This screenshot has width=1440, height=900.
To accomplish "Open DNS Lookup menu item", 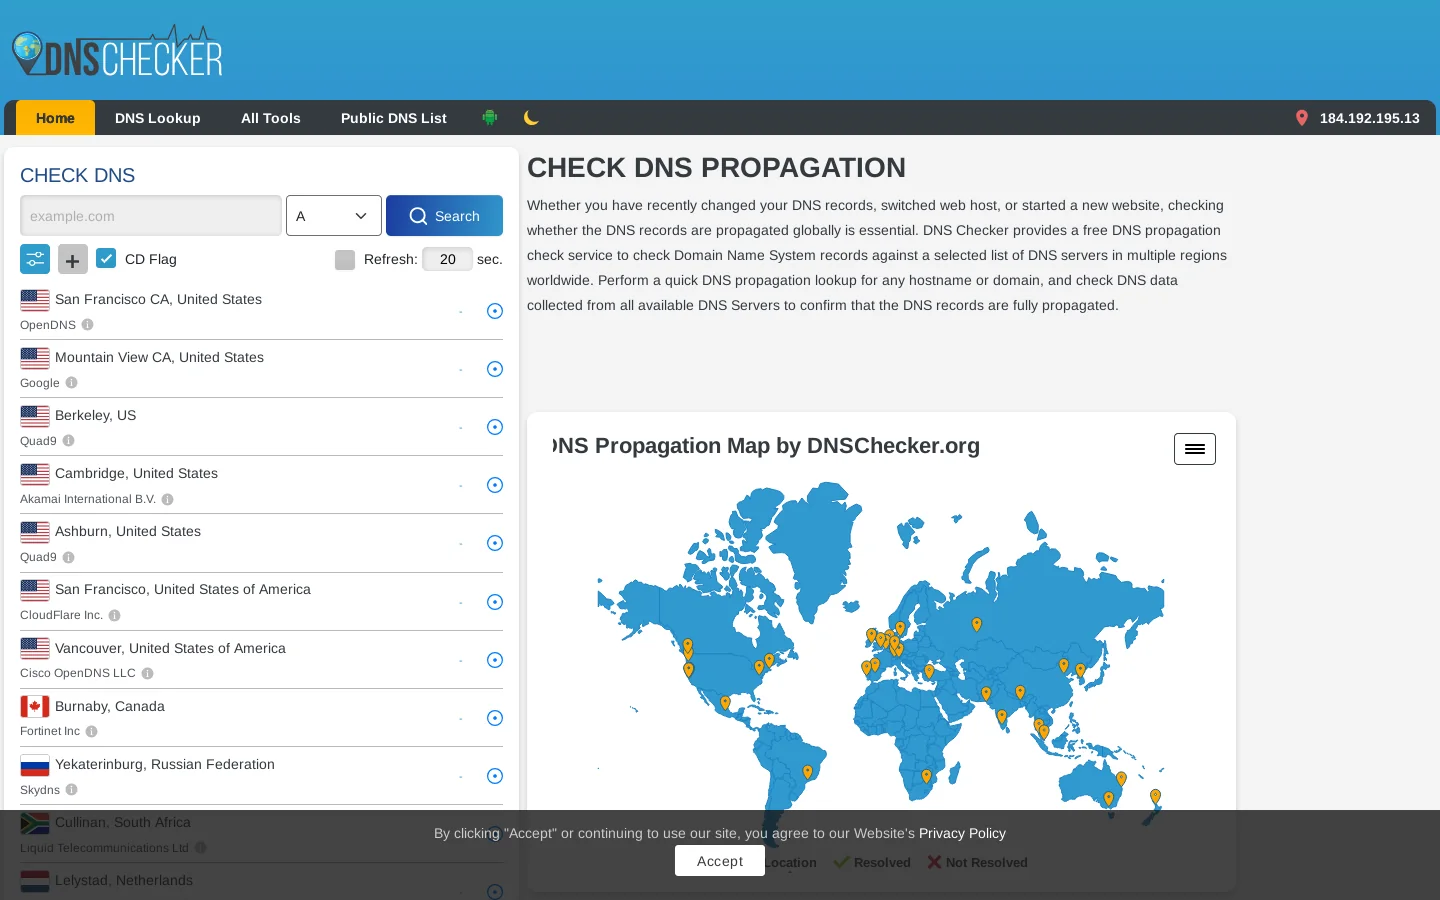I will coord(158,118).
